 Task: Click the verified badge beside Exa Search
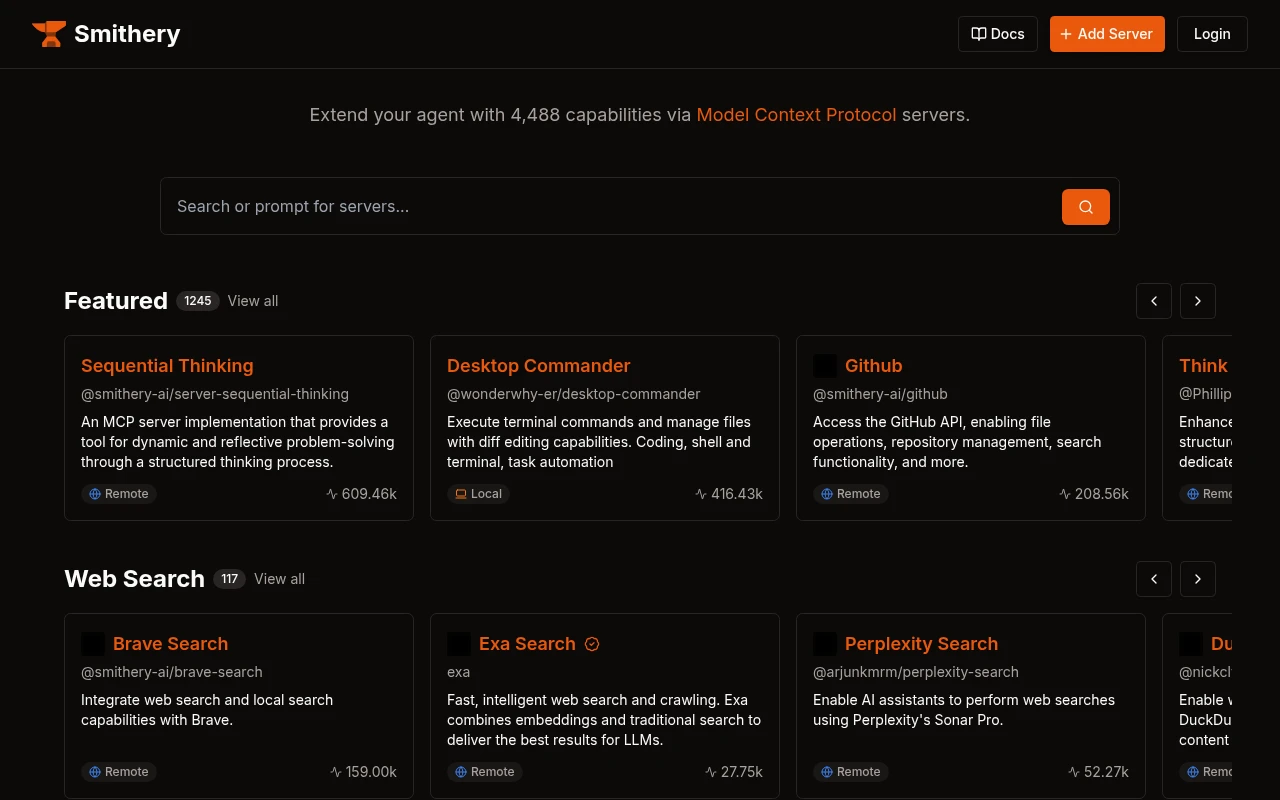pos(592,644)
